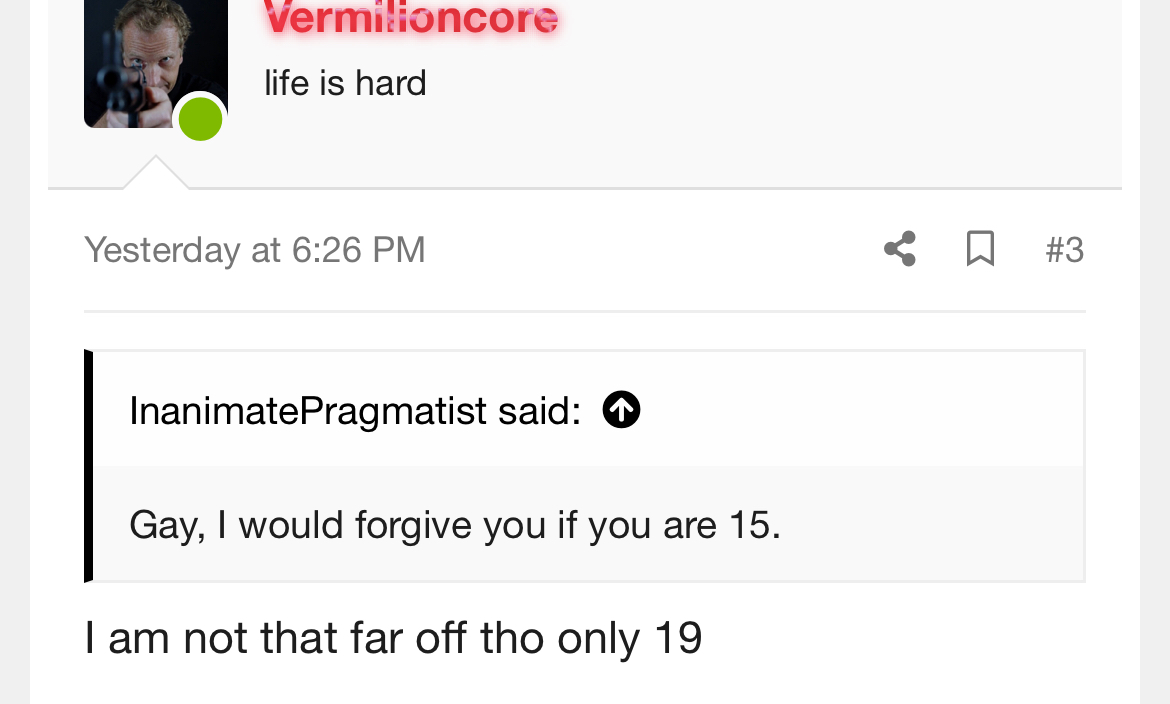This screenshot has width=1170, height=704.
Task: Click the divider line under the timestamp
Action: pyautogui.click(x=584, y=311)
